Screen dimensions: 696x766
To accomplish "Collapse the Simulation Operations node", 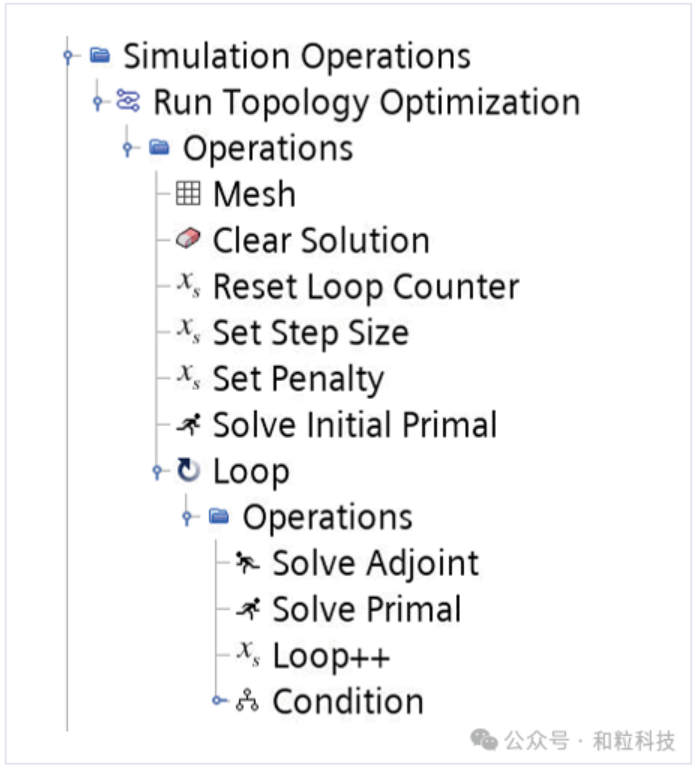I will tap(68, 56).
